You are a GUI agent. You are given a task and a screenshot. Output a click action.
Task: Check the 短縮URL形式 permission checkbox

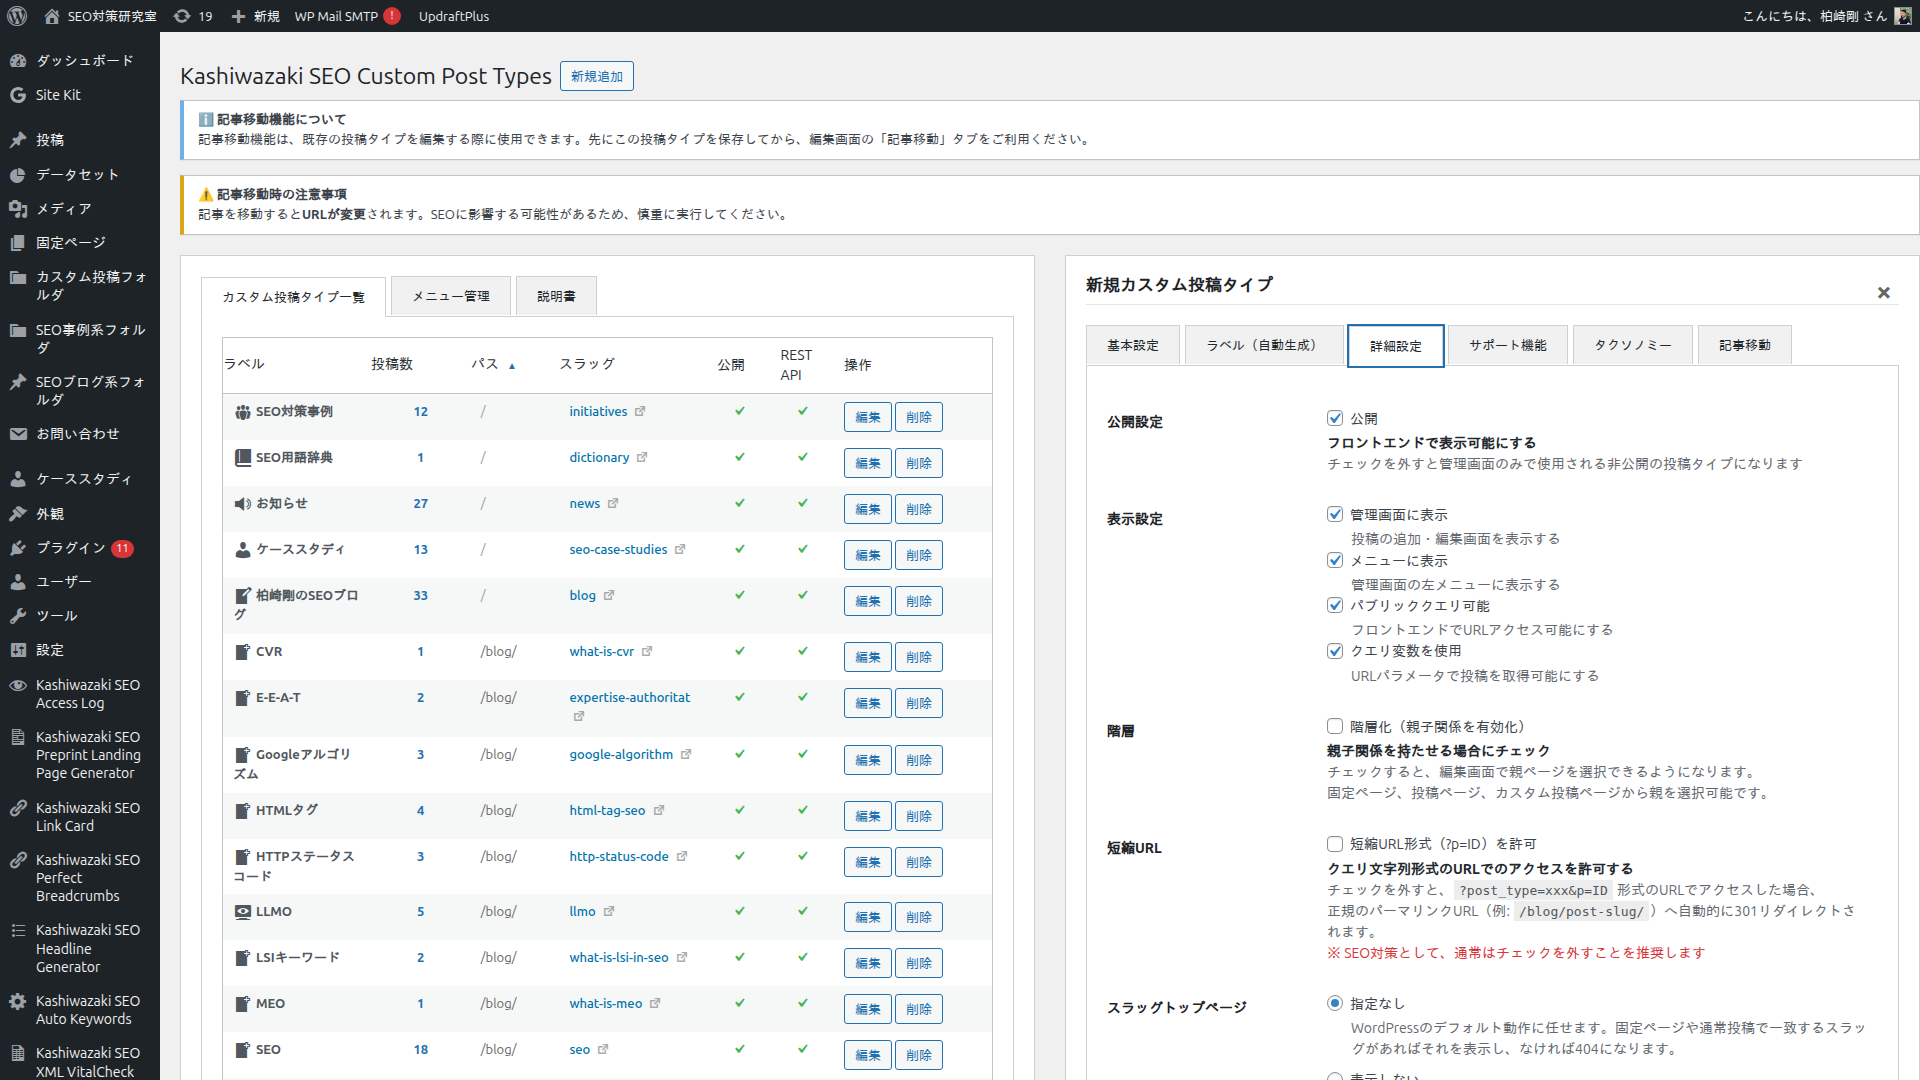click(1335, 843)
